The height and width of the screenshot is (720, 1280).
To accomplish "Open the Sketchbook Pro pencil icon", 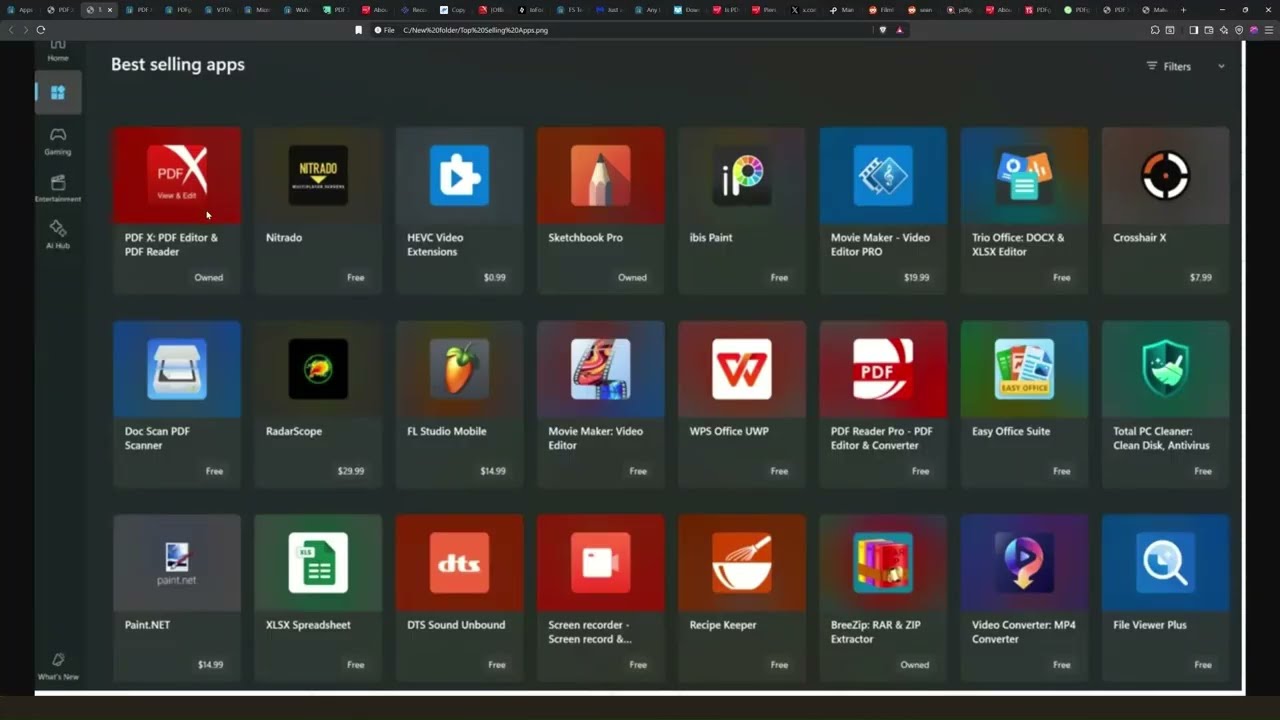I will coord(600,175).
